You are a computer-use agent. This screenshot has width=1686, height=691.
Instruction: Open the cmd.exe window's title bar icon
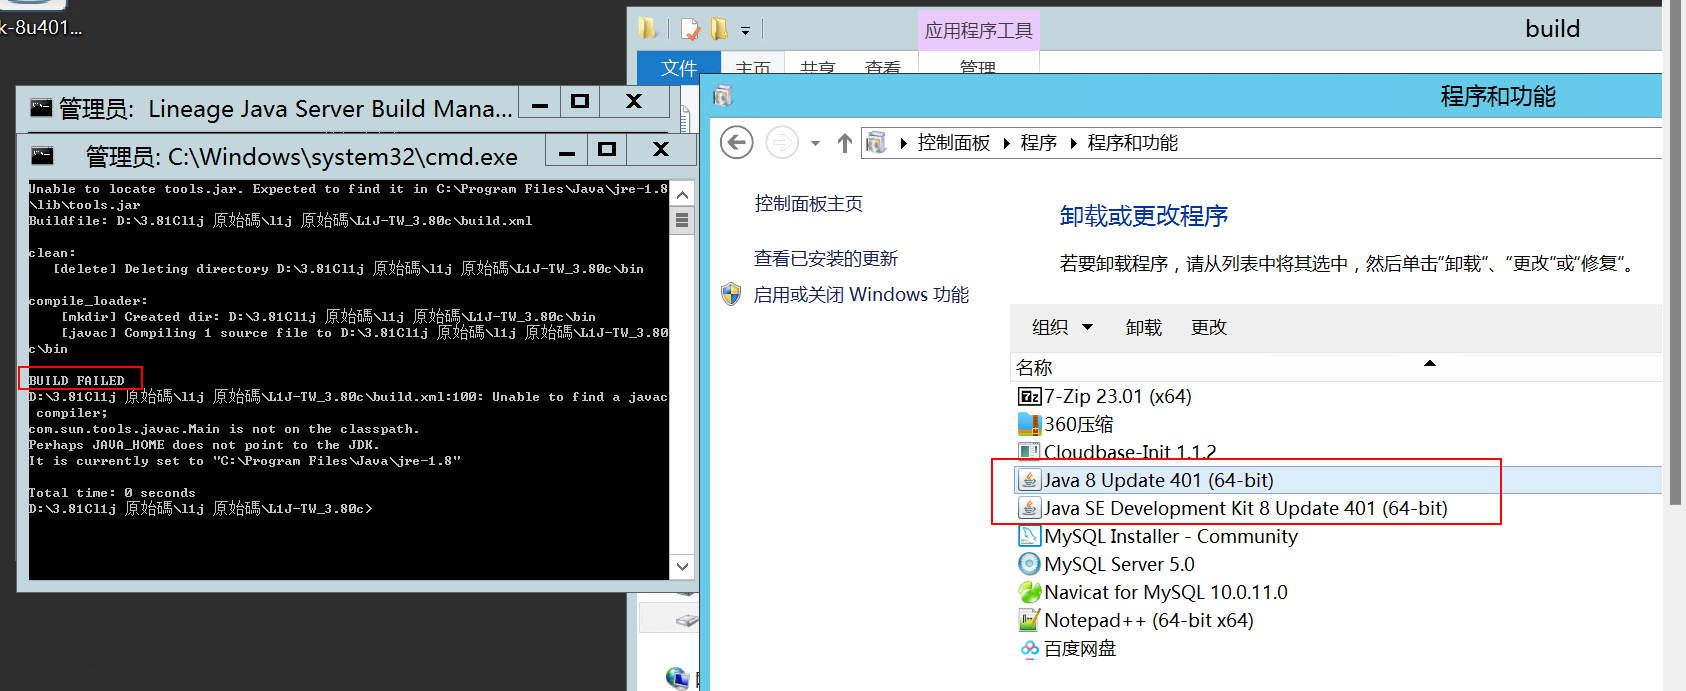click(x=42, y=155)
